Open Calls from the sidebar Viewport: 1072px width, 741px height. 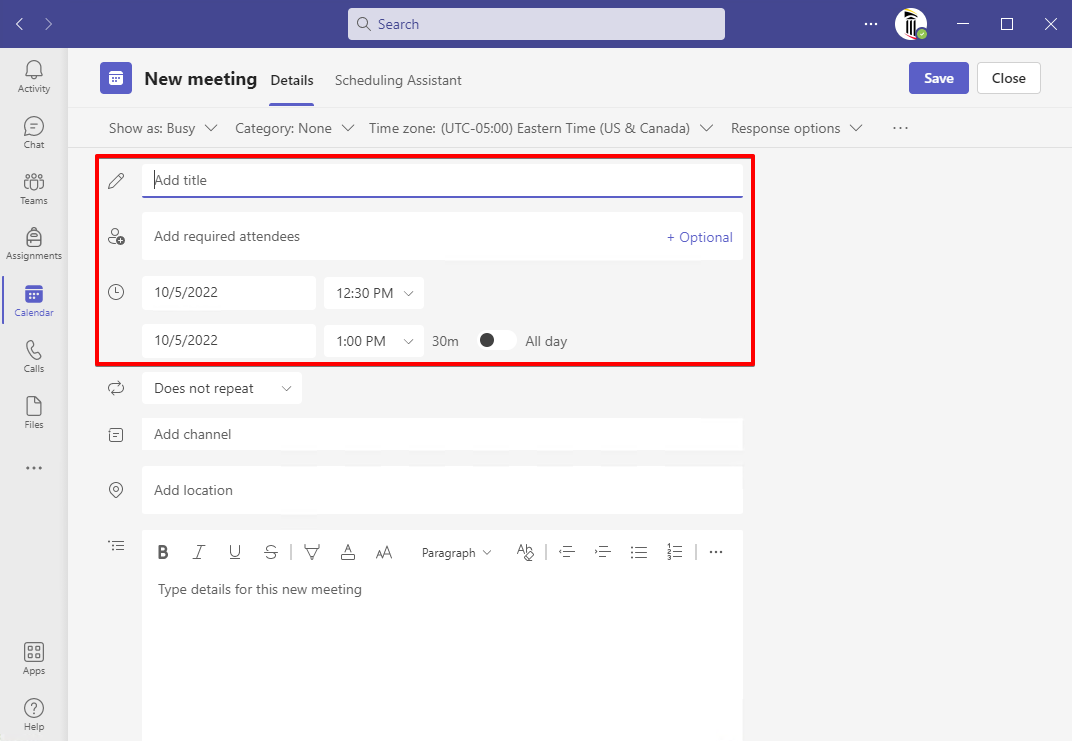coord(34,356)
